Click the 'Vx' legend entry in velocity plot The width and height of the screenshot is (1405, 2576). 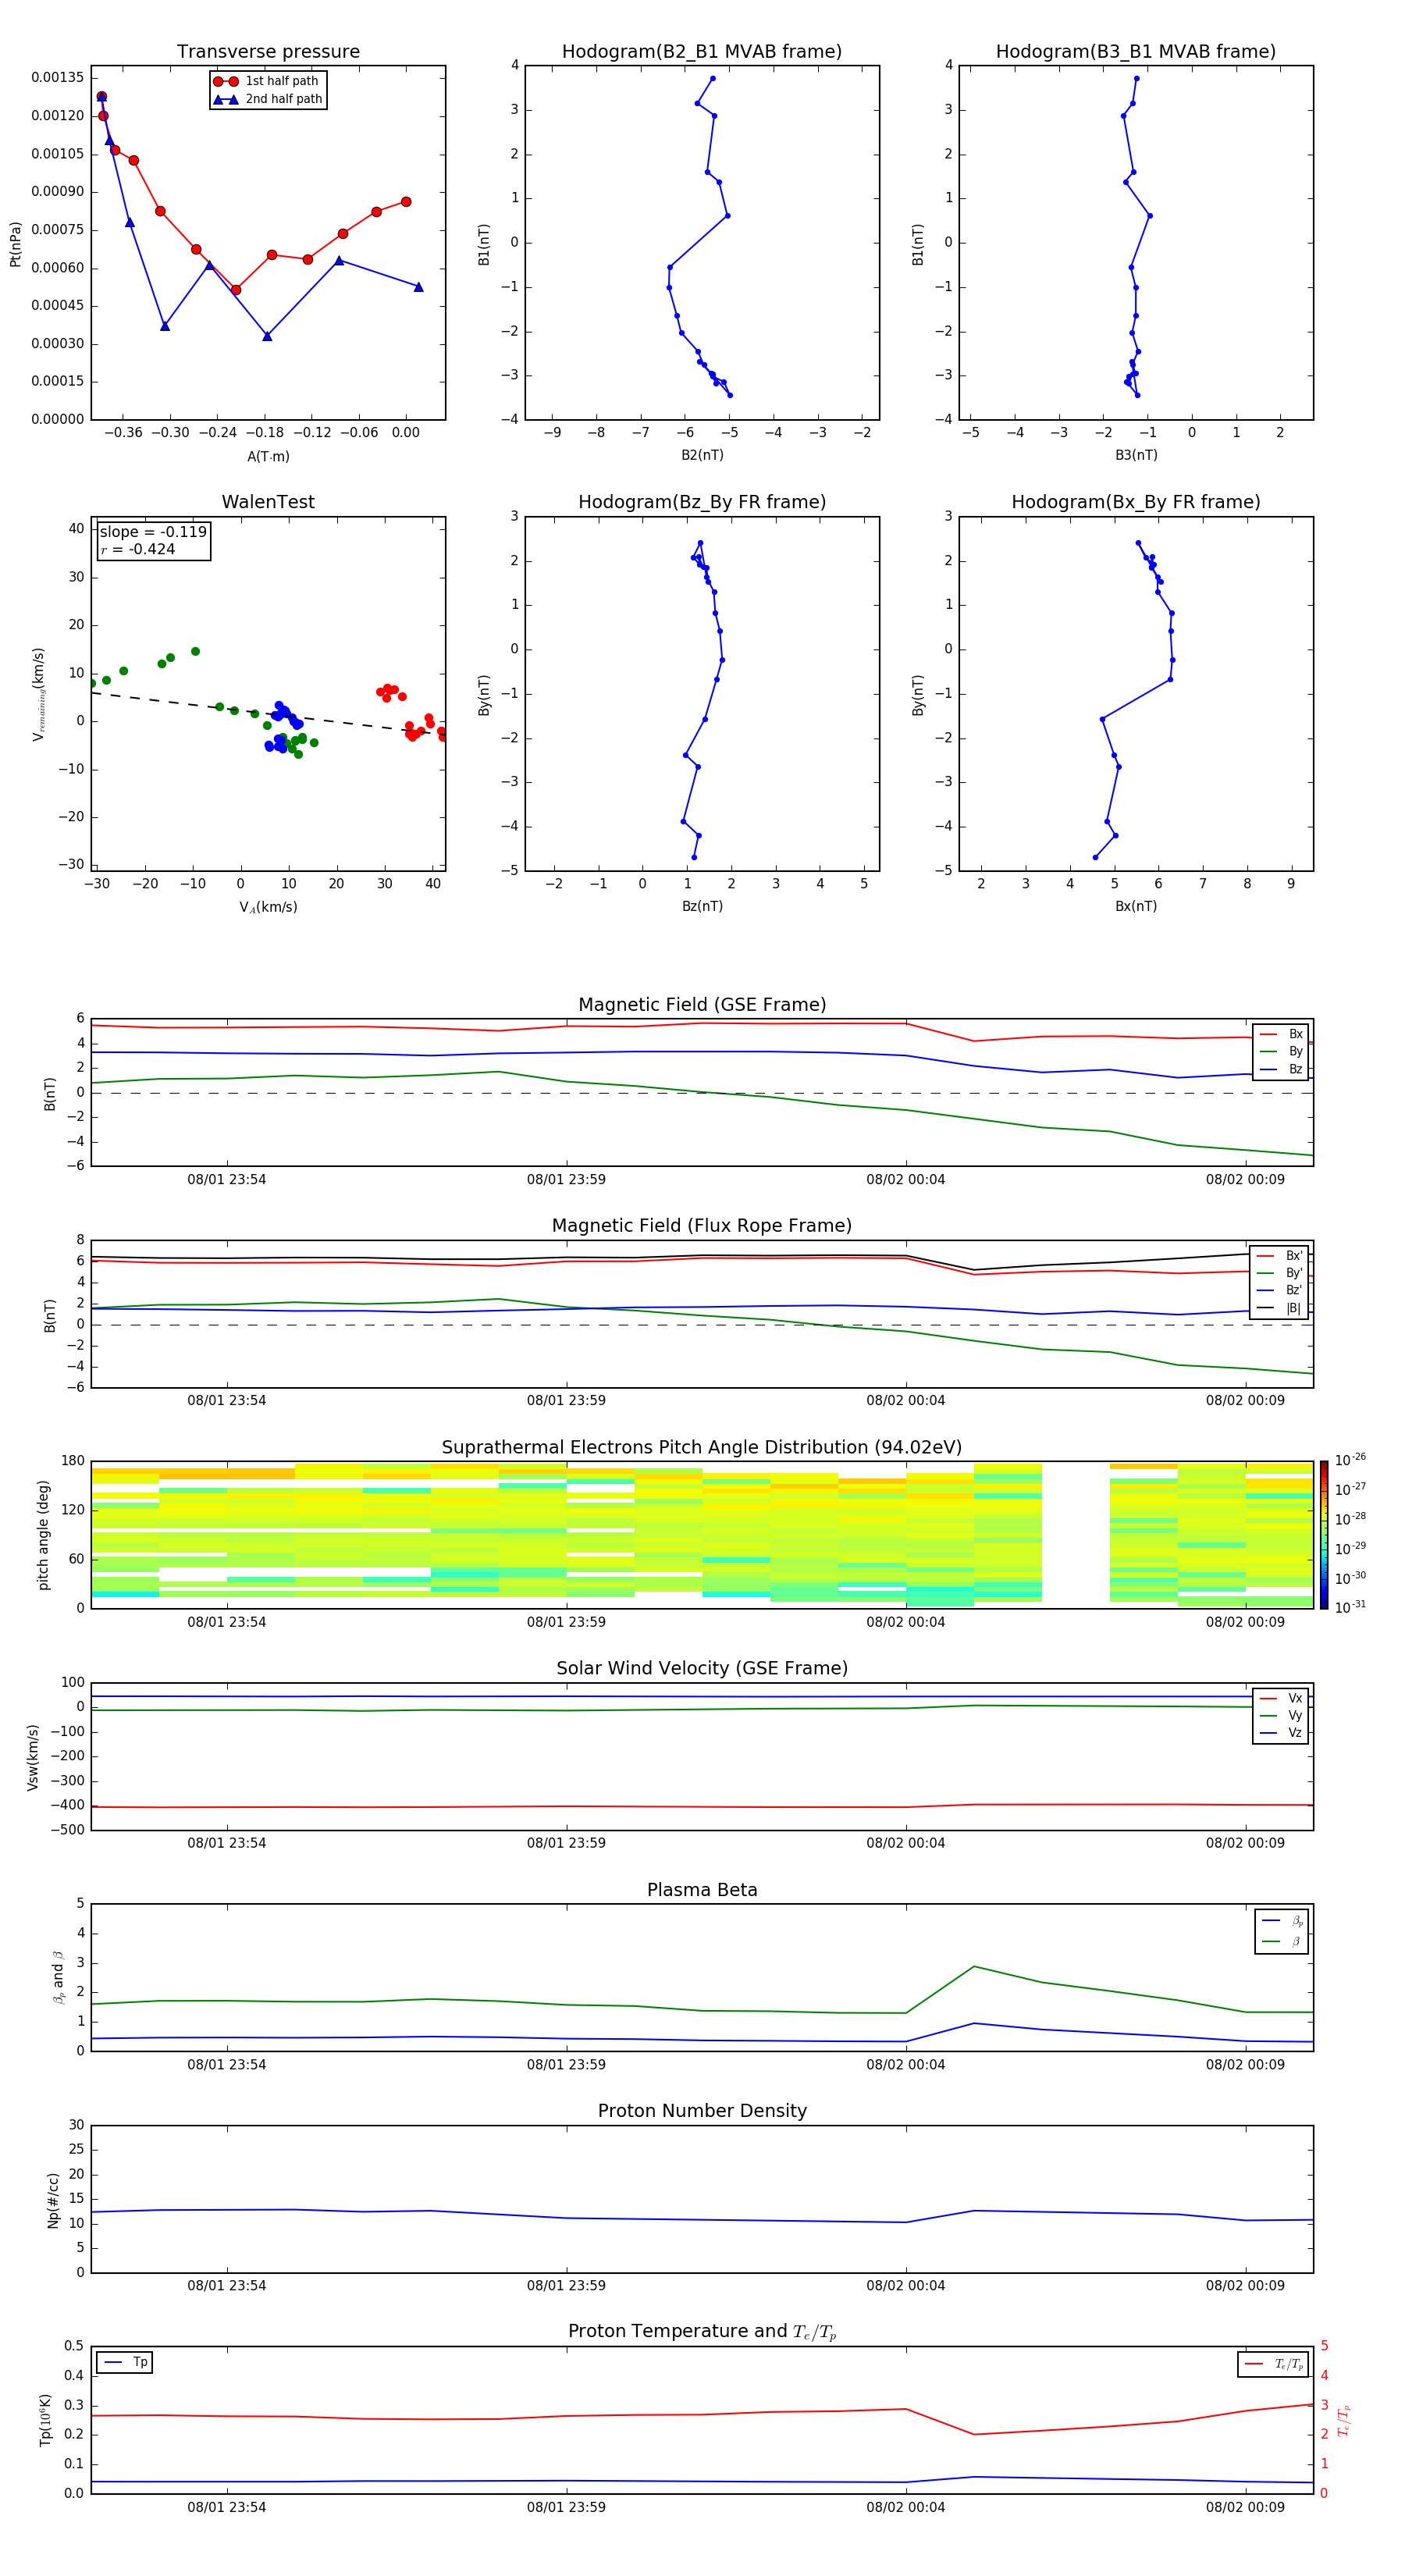click(x=1281, y=1698)
